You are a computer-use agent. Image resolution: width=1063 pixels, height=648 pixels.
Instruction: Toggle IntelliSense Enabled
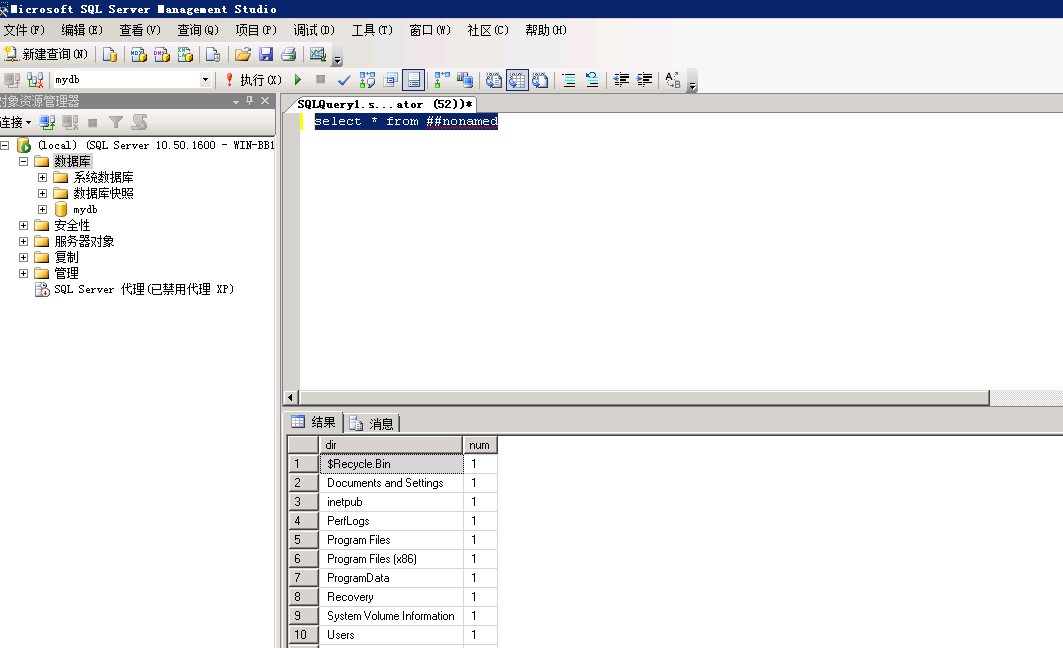coord(414,80)
